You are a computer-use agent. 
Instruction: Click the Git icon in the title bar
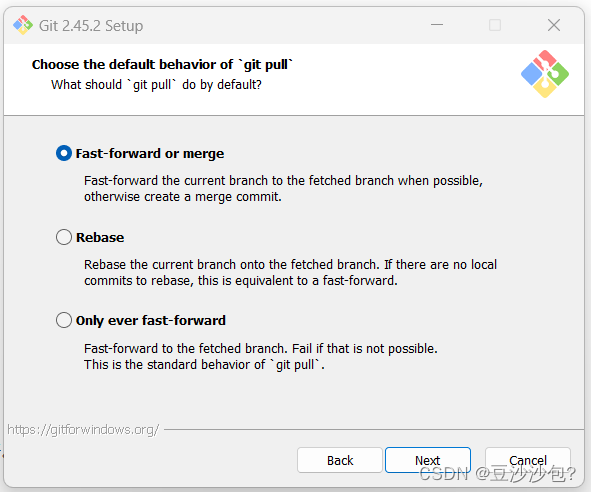tap(23, 25)
